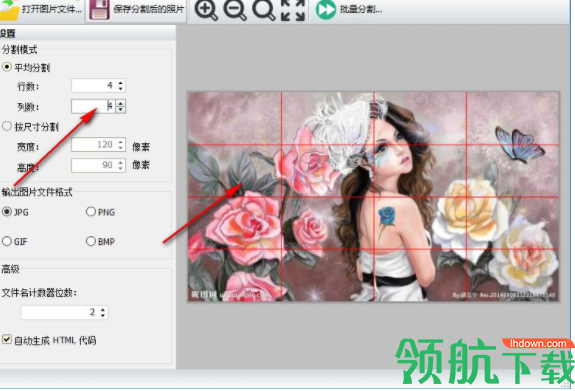Viewport: 575px width, 391px height.
Task: Reset zoom with the plain magnifier icon
Action: pyautogui.click(x=264, y=10)
